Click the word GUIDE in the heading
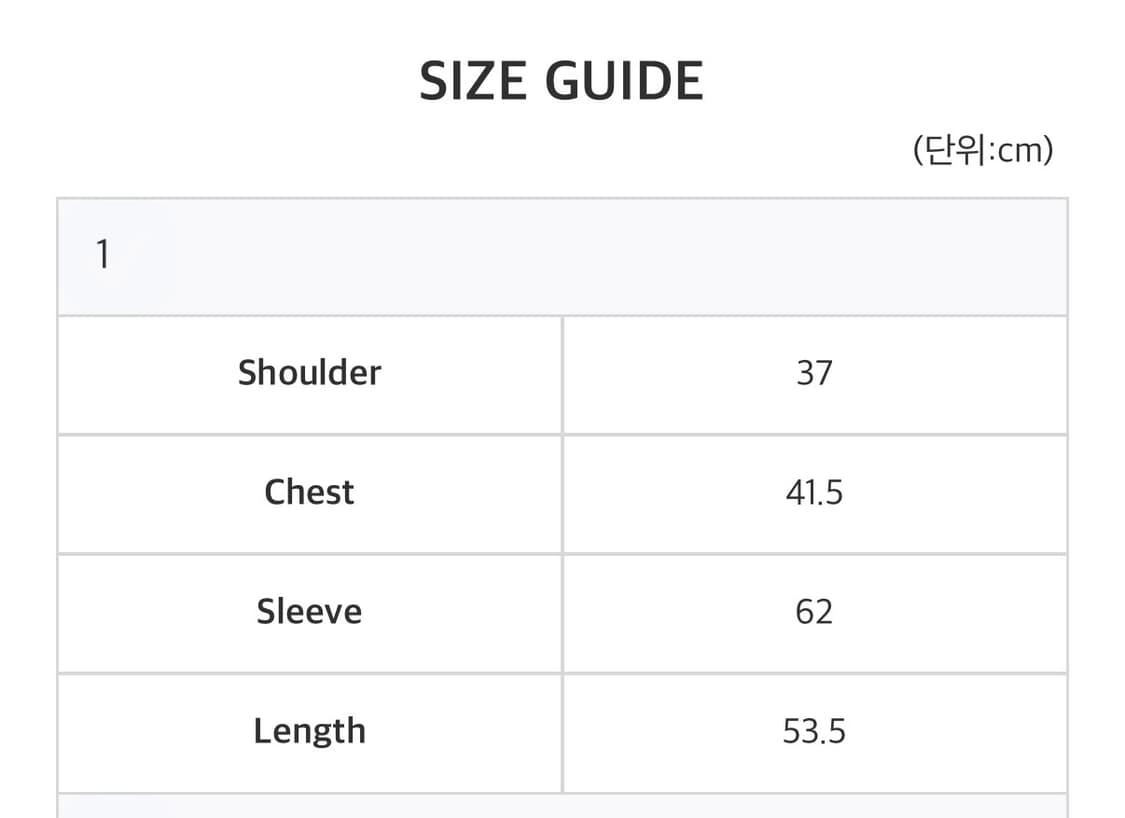Screen dimensions: 1125x818 (x=623, y=81)
